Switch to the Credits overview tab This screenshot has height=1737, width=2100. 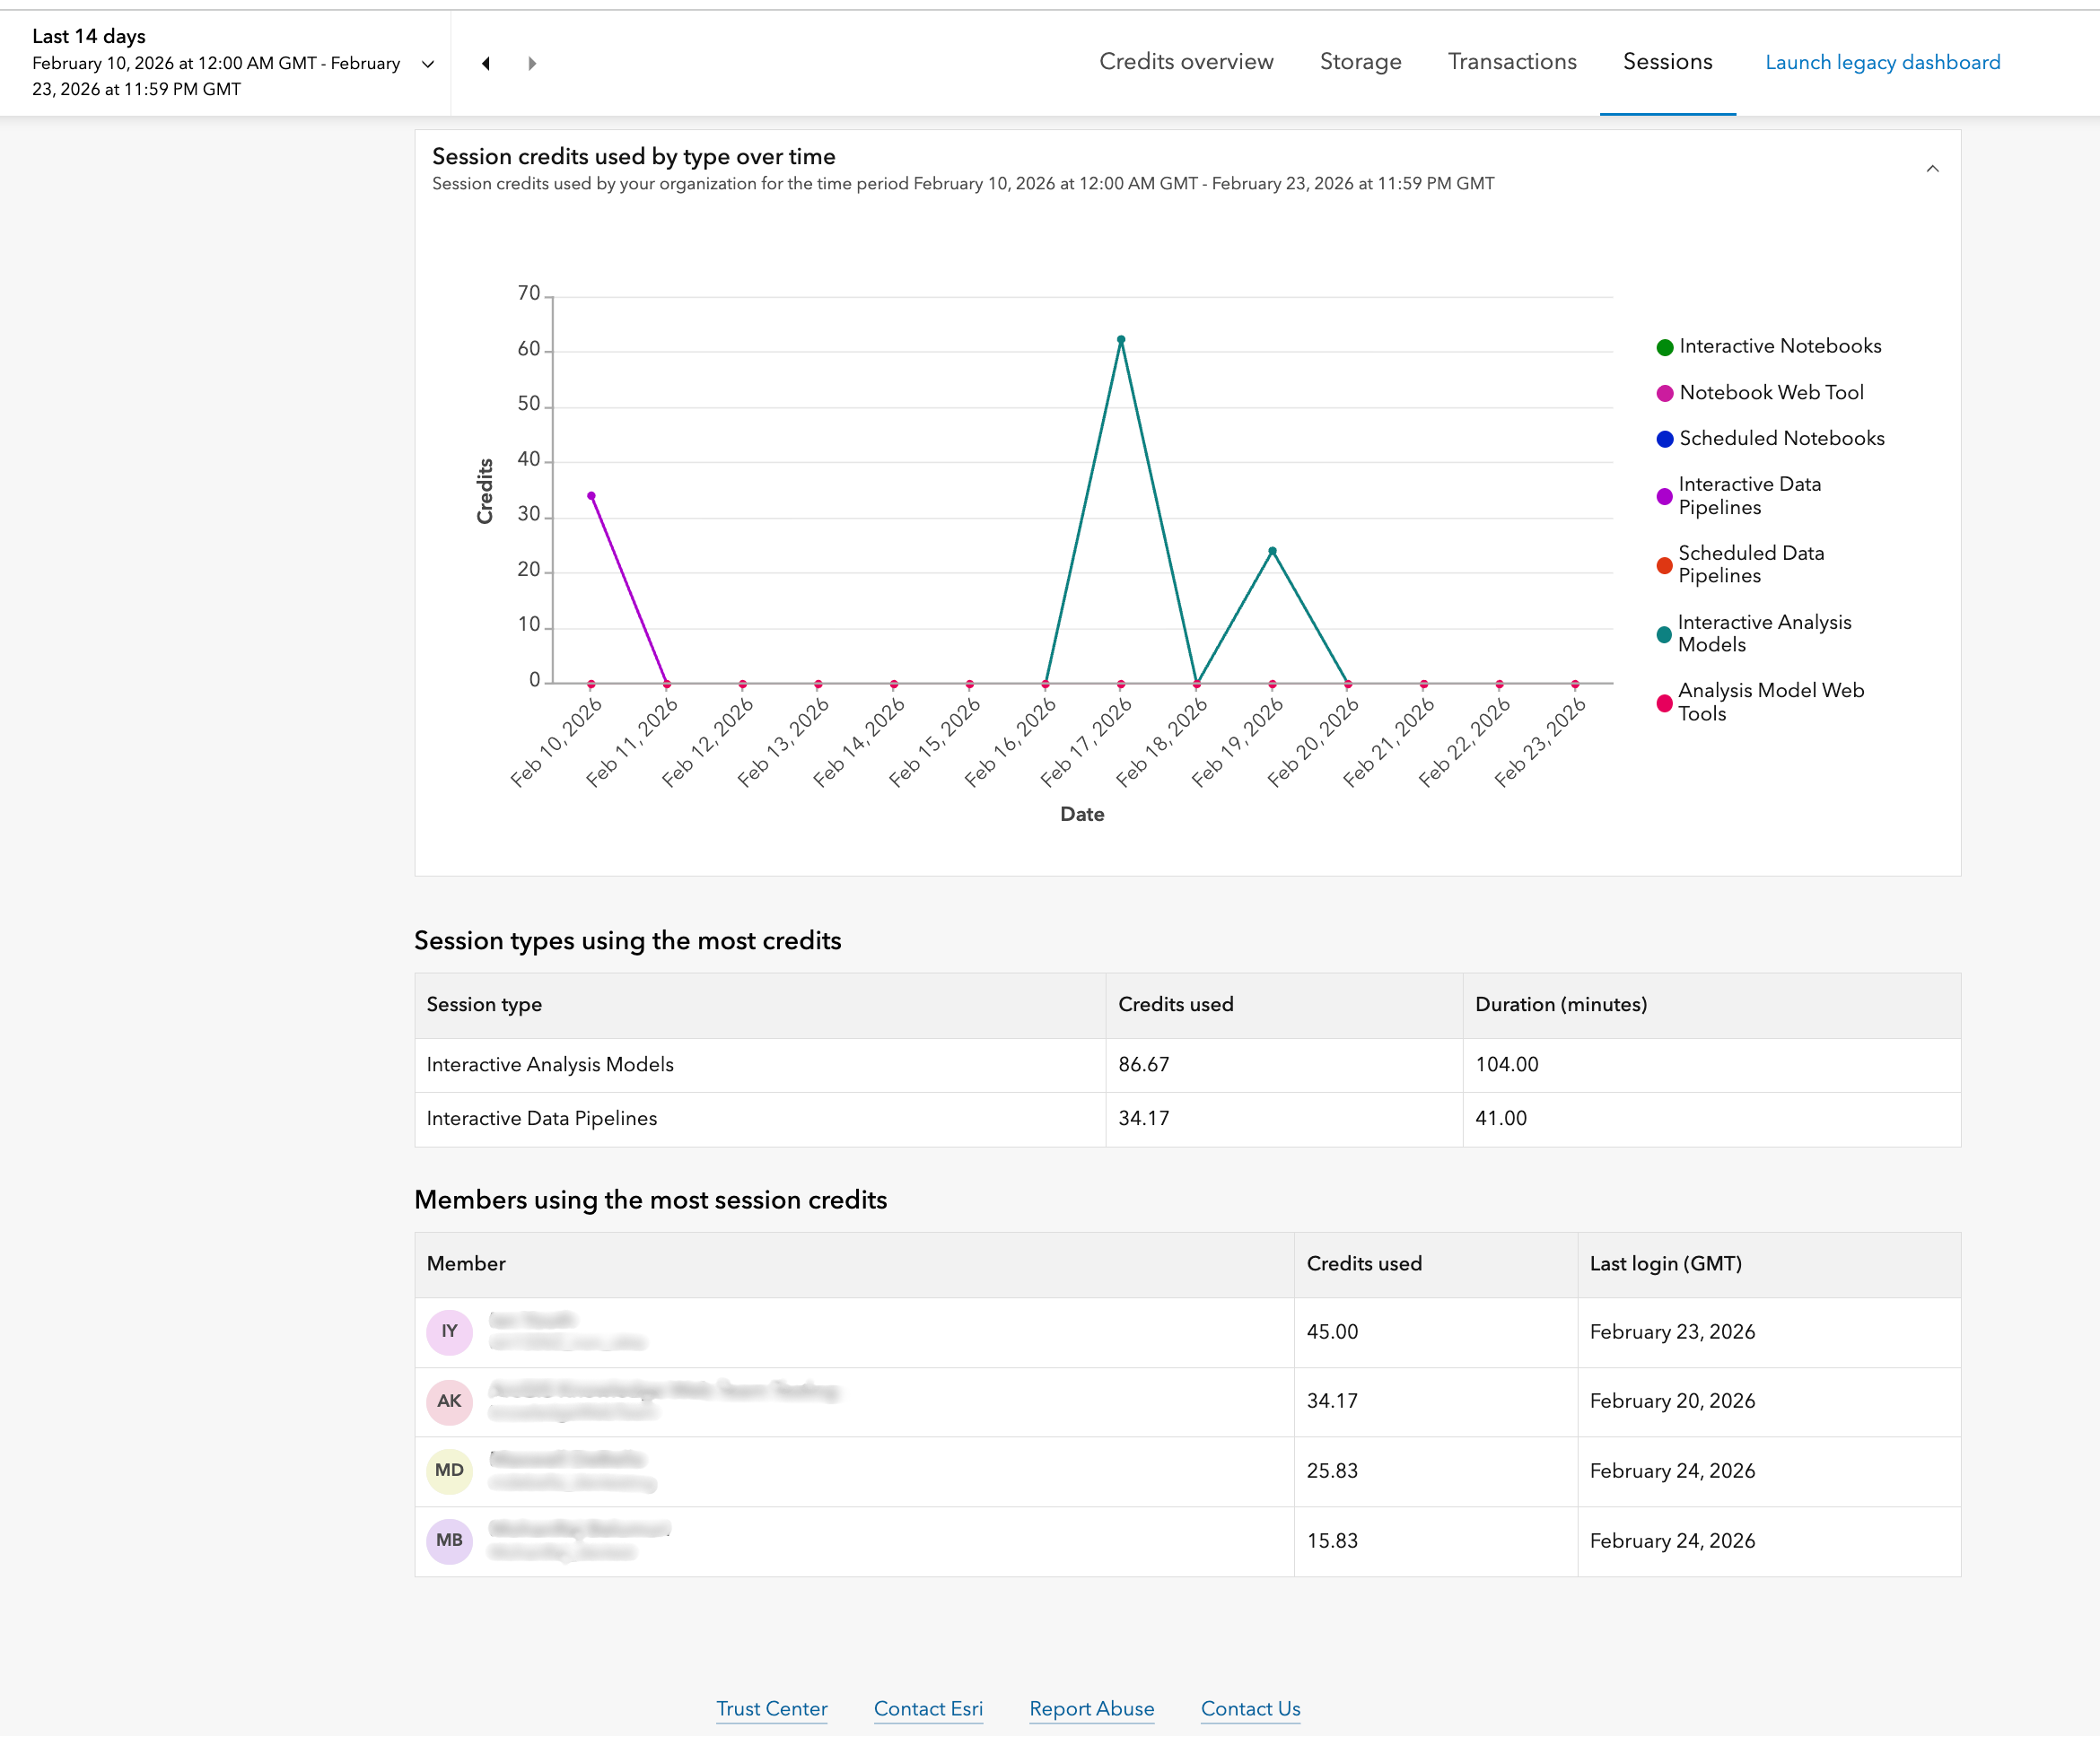[1186, 62]
